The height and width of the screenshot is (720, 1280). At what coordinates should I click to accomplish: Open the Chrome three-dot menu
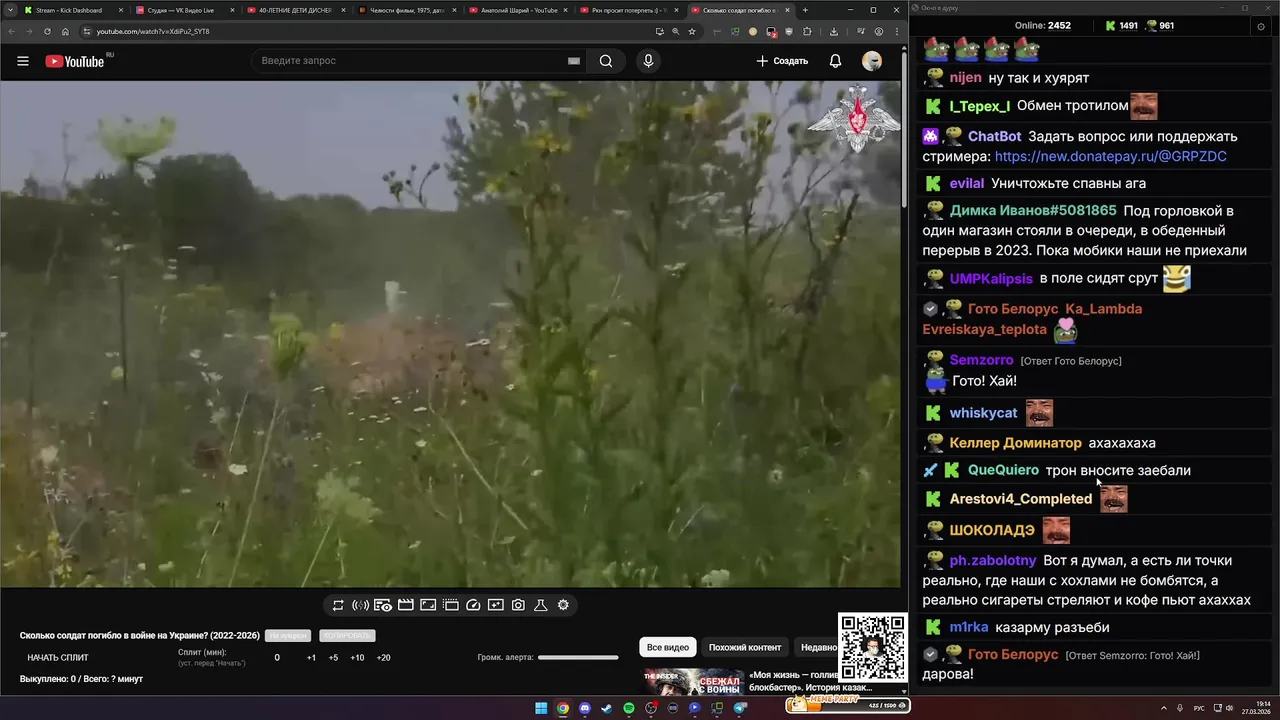(897, 31)
